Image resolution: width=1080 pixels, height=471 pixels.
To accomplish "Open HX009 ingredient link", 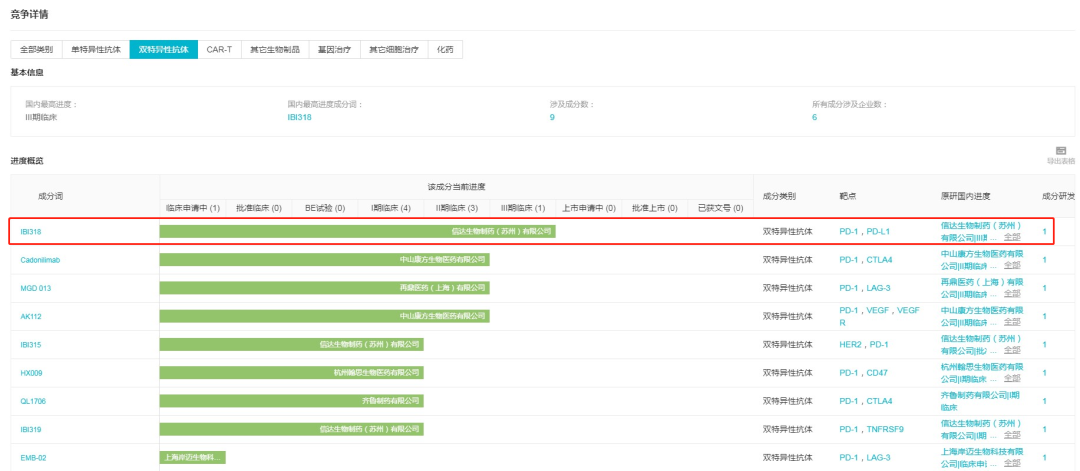I will click(x=32, y=373).
